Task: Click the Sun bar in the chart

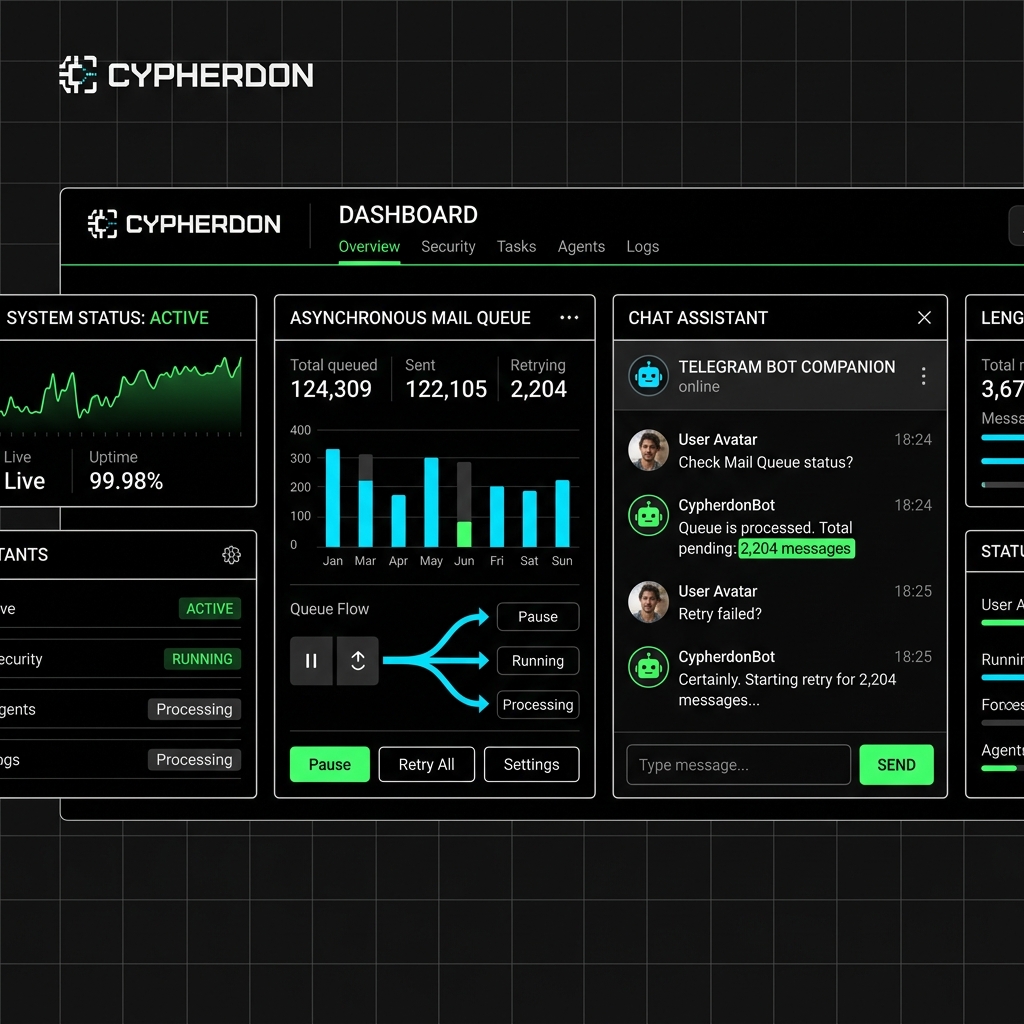Action: click(x=562, y=513)
